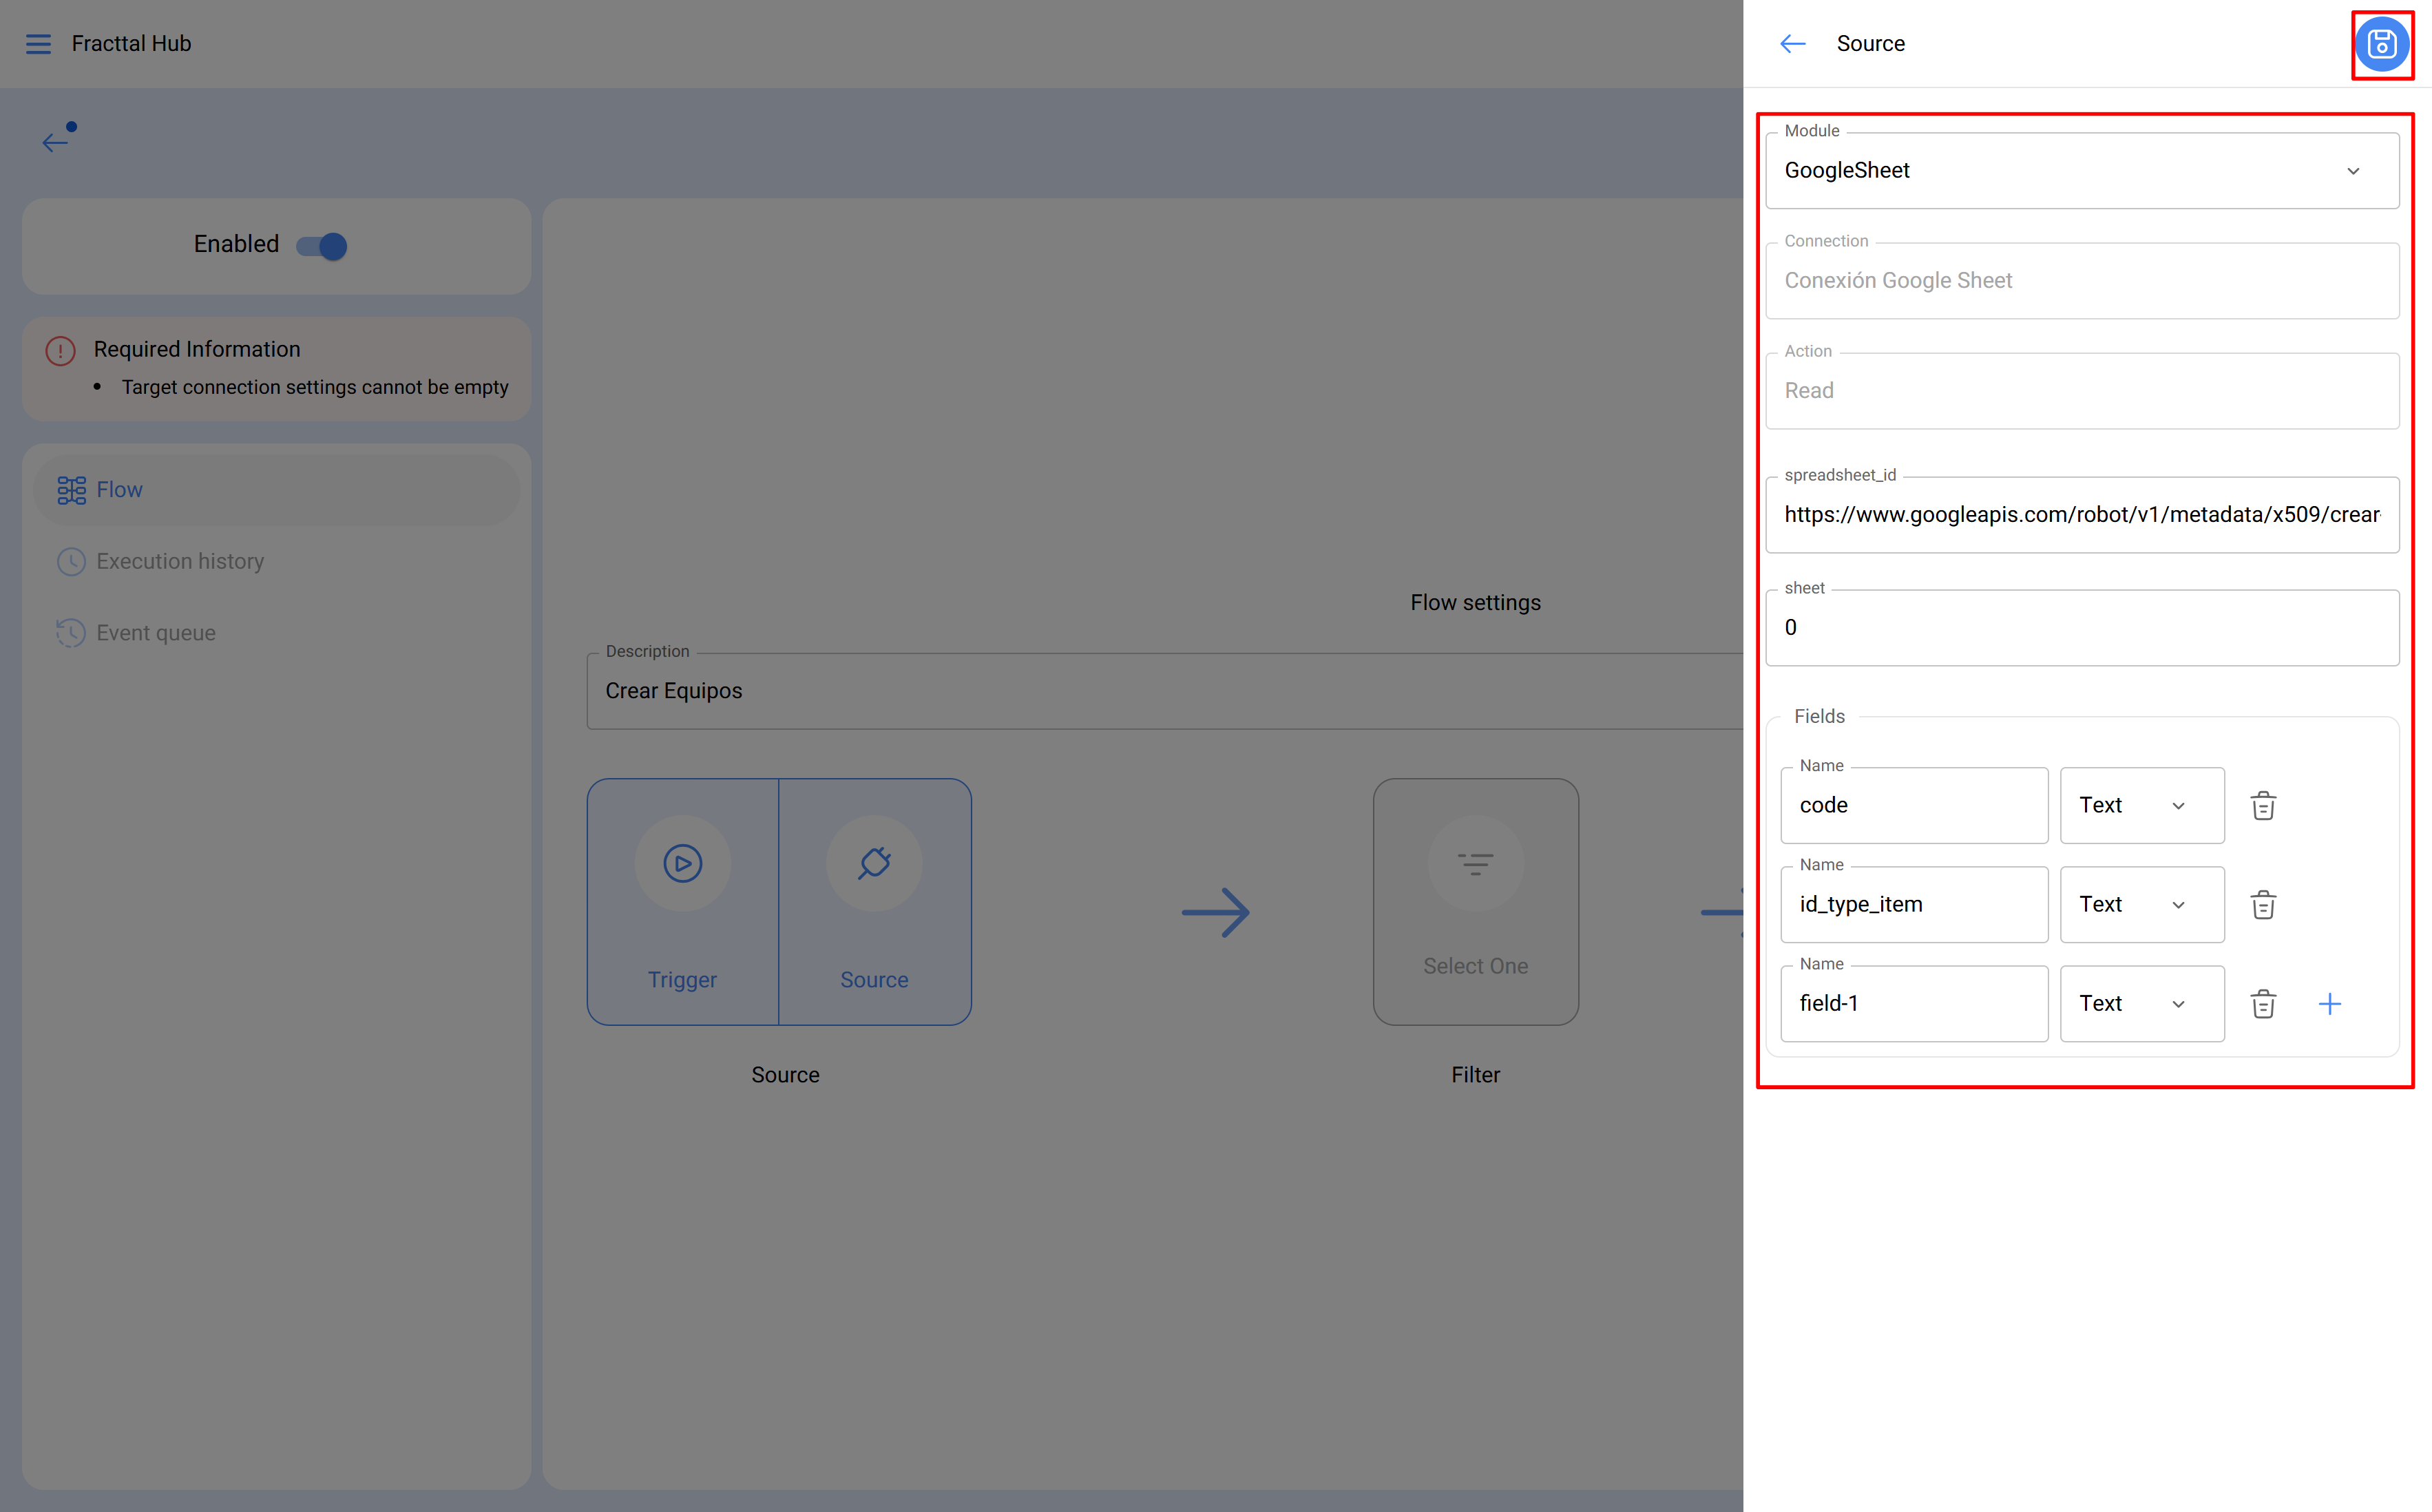Switch to Execution history

(180, 561)
